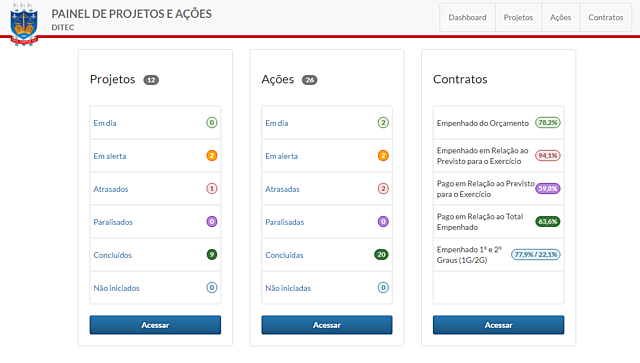Screen dimensions: 640x363
Task: Click Painel de Projetos e Ações title
Action: 131,14
